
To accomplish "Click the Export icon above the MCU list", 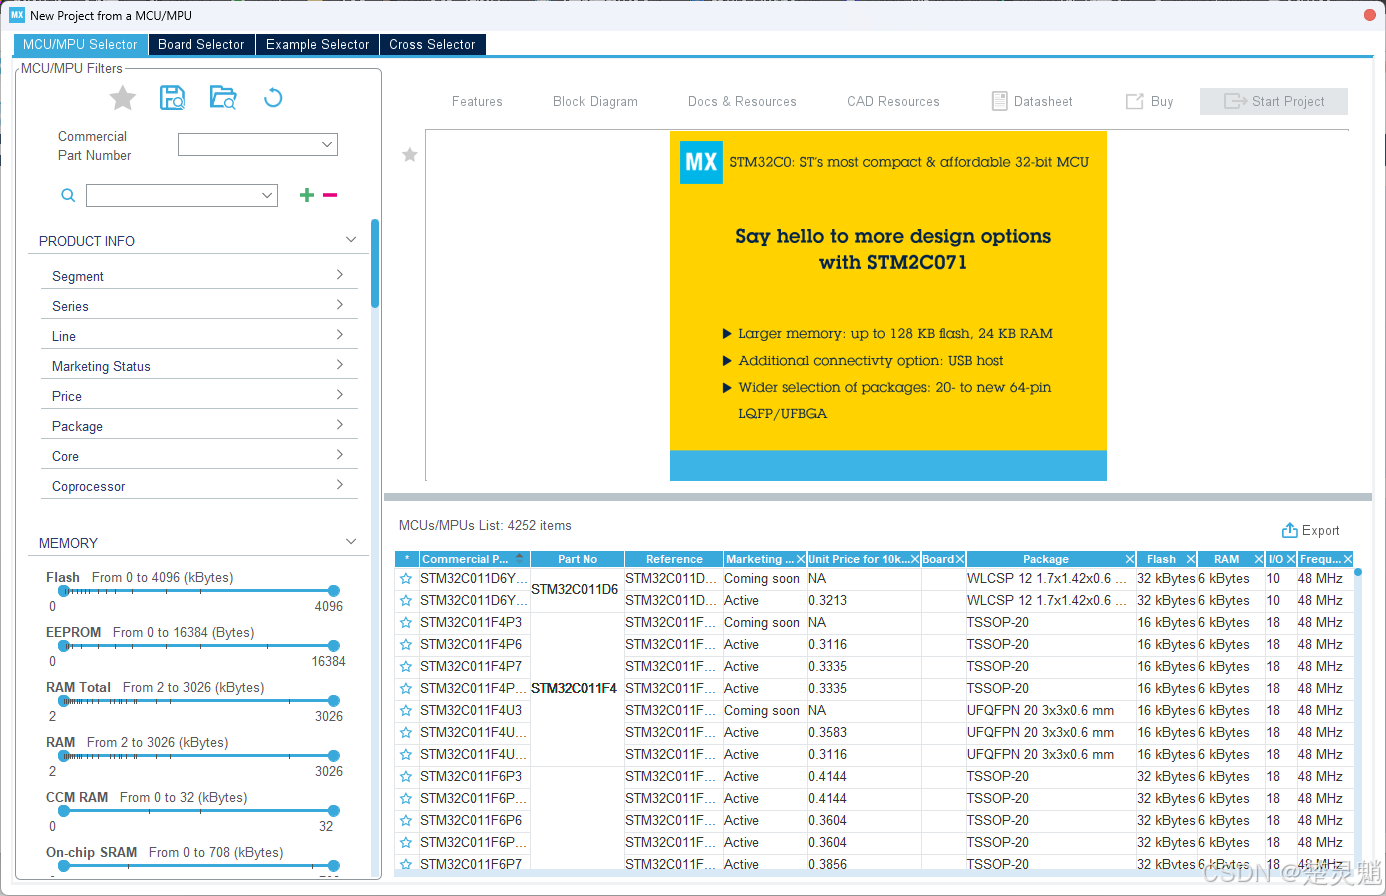I will point(1290,530).
